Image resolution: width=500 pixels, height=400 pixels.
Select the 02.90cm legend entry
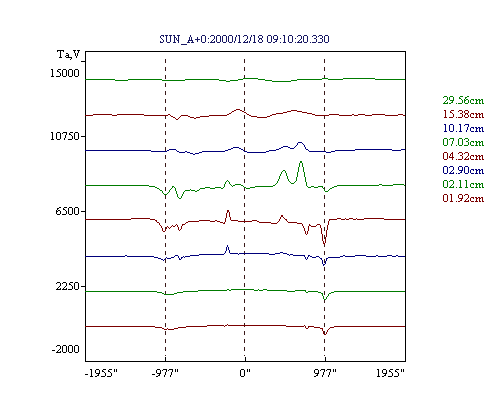tap(463, 170)
